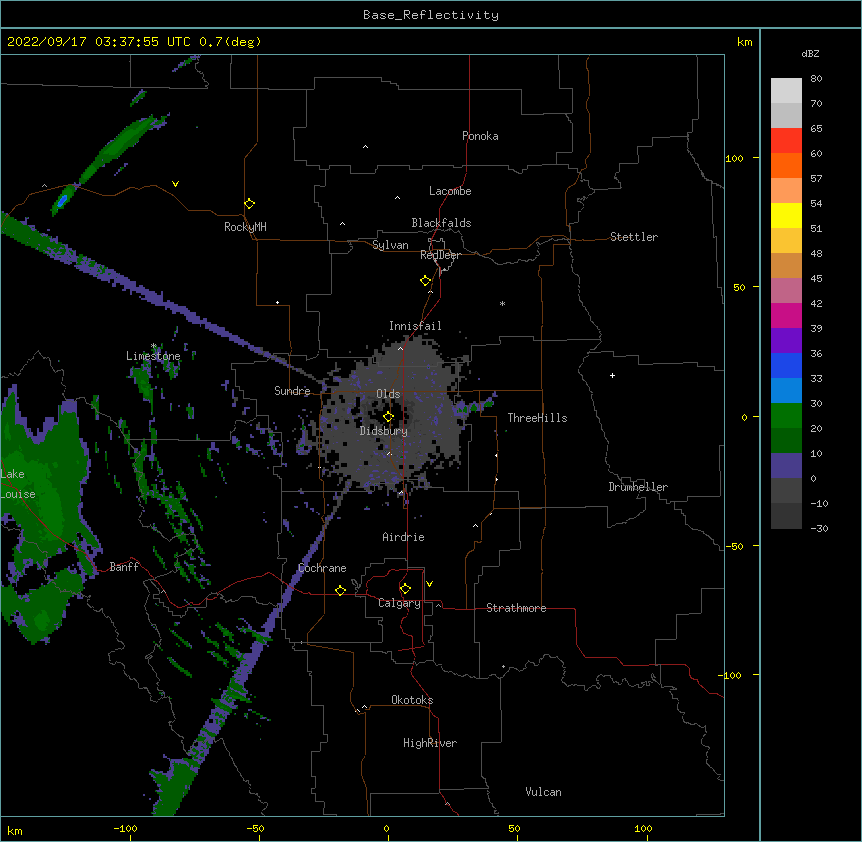Click the Blackfalds town label
The image size is (862, 842).
pyautogui.click(x=441, y=223)
